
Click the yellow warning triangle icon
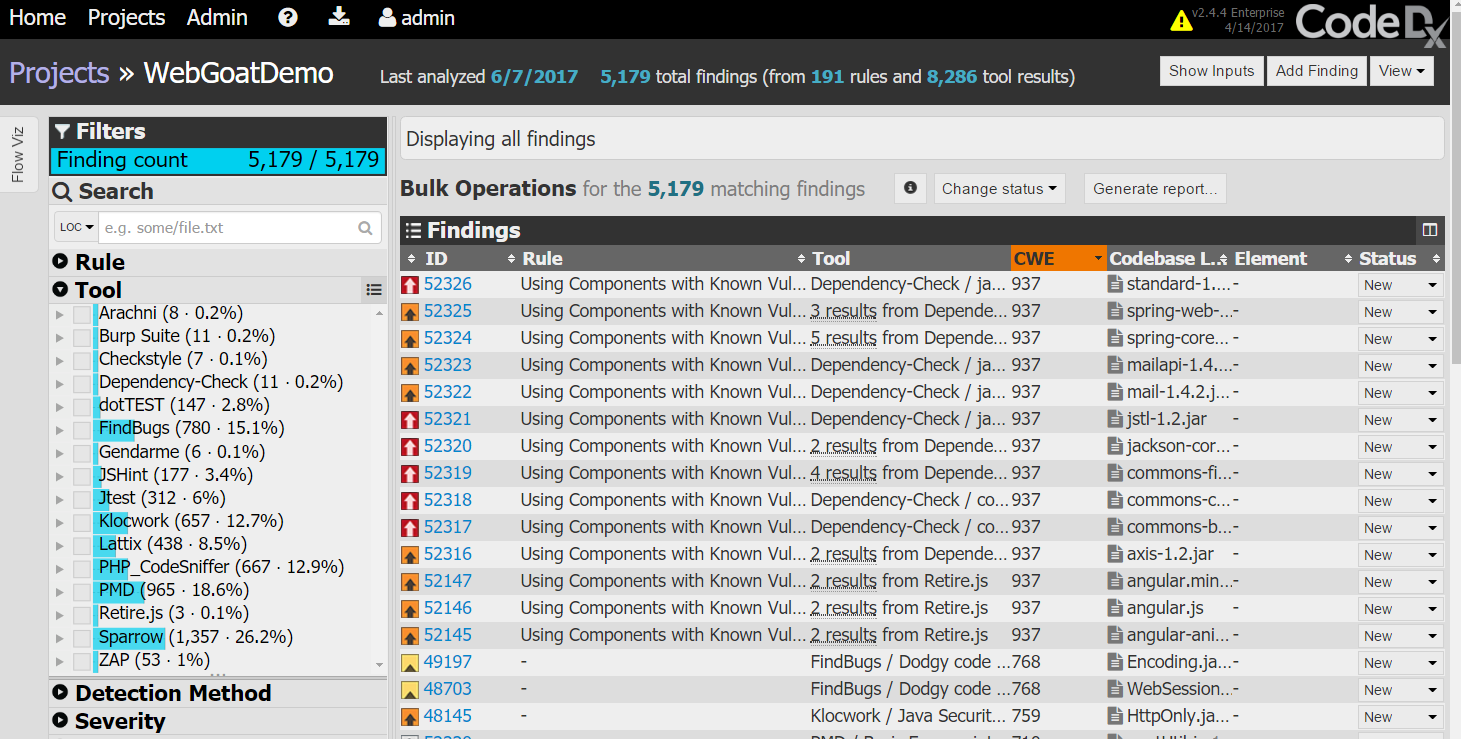pos(1181,21)
